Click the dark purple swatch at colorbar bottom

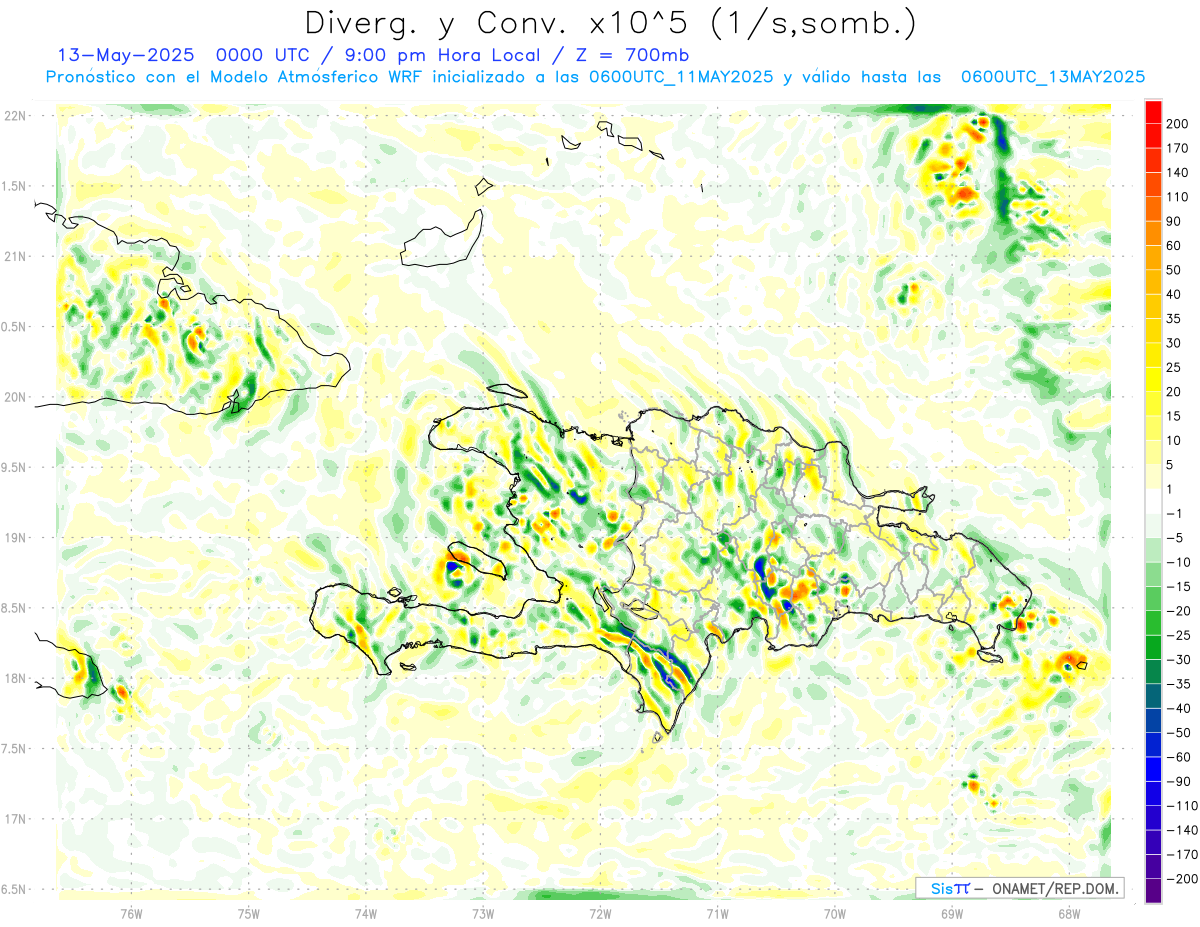click(1153, 890)
